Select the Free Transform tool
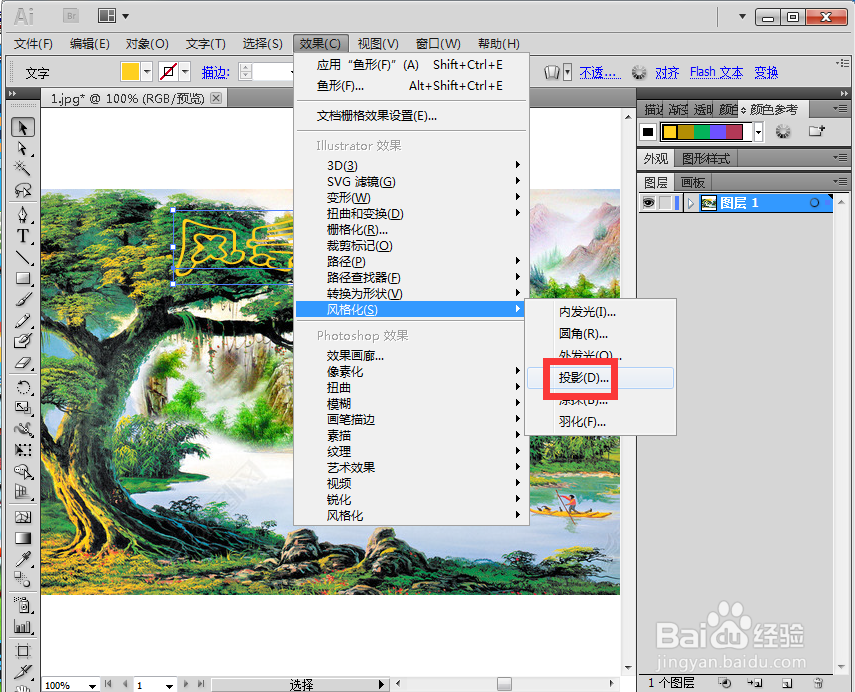Image resolution: width=855 pixels, height=692 pixels. click(22, 450)
